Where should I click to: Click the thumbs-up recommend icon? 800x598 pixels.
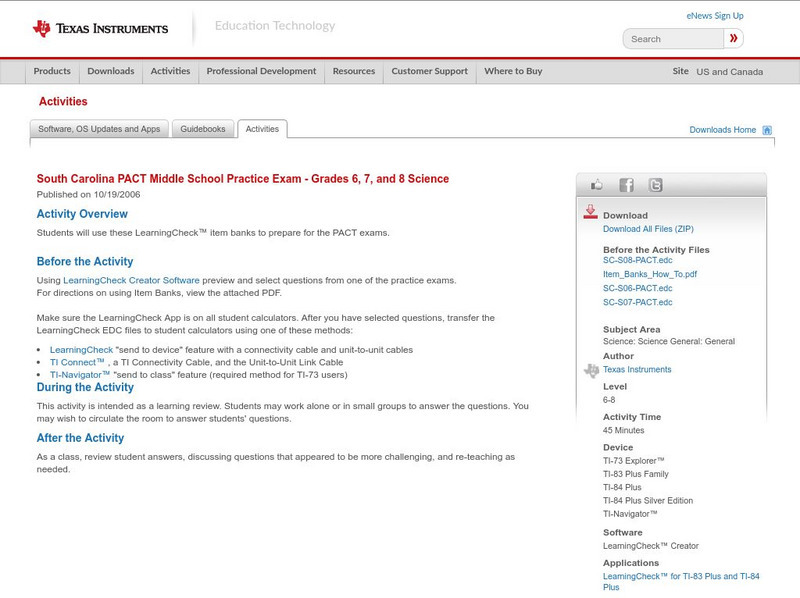click(597, 184)
